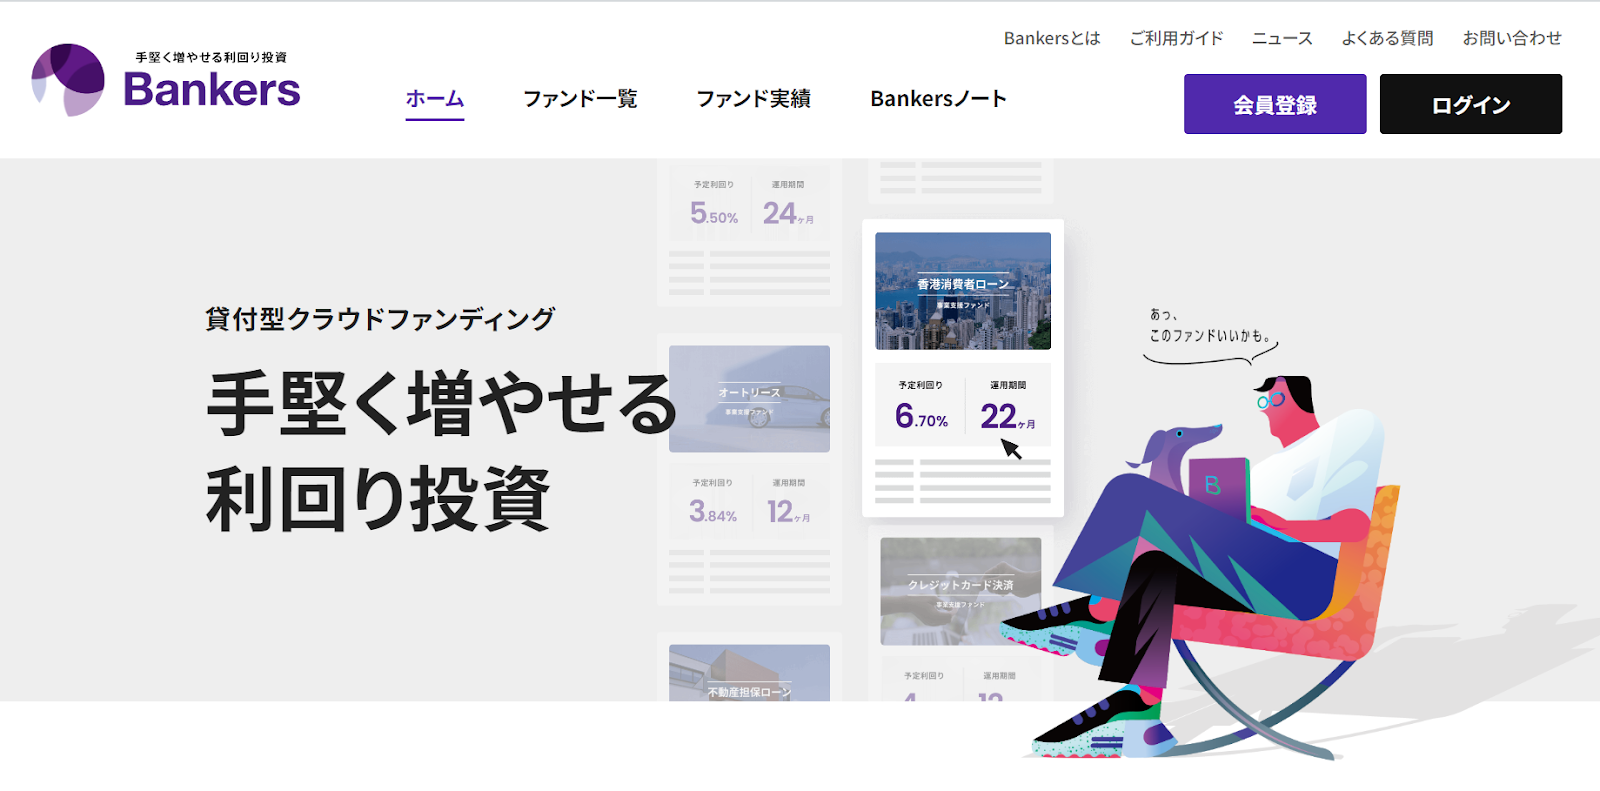The width and height of the screenshot is (1600, 791).
Task: Open the ホーム navigation tab
Action: click(435, 99)
